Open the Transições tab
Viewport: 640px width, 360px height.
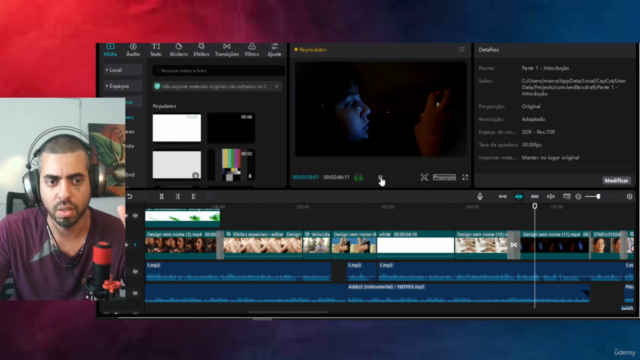point(227,50)
